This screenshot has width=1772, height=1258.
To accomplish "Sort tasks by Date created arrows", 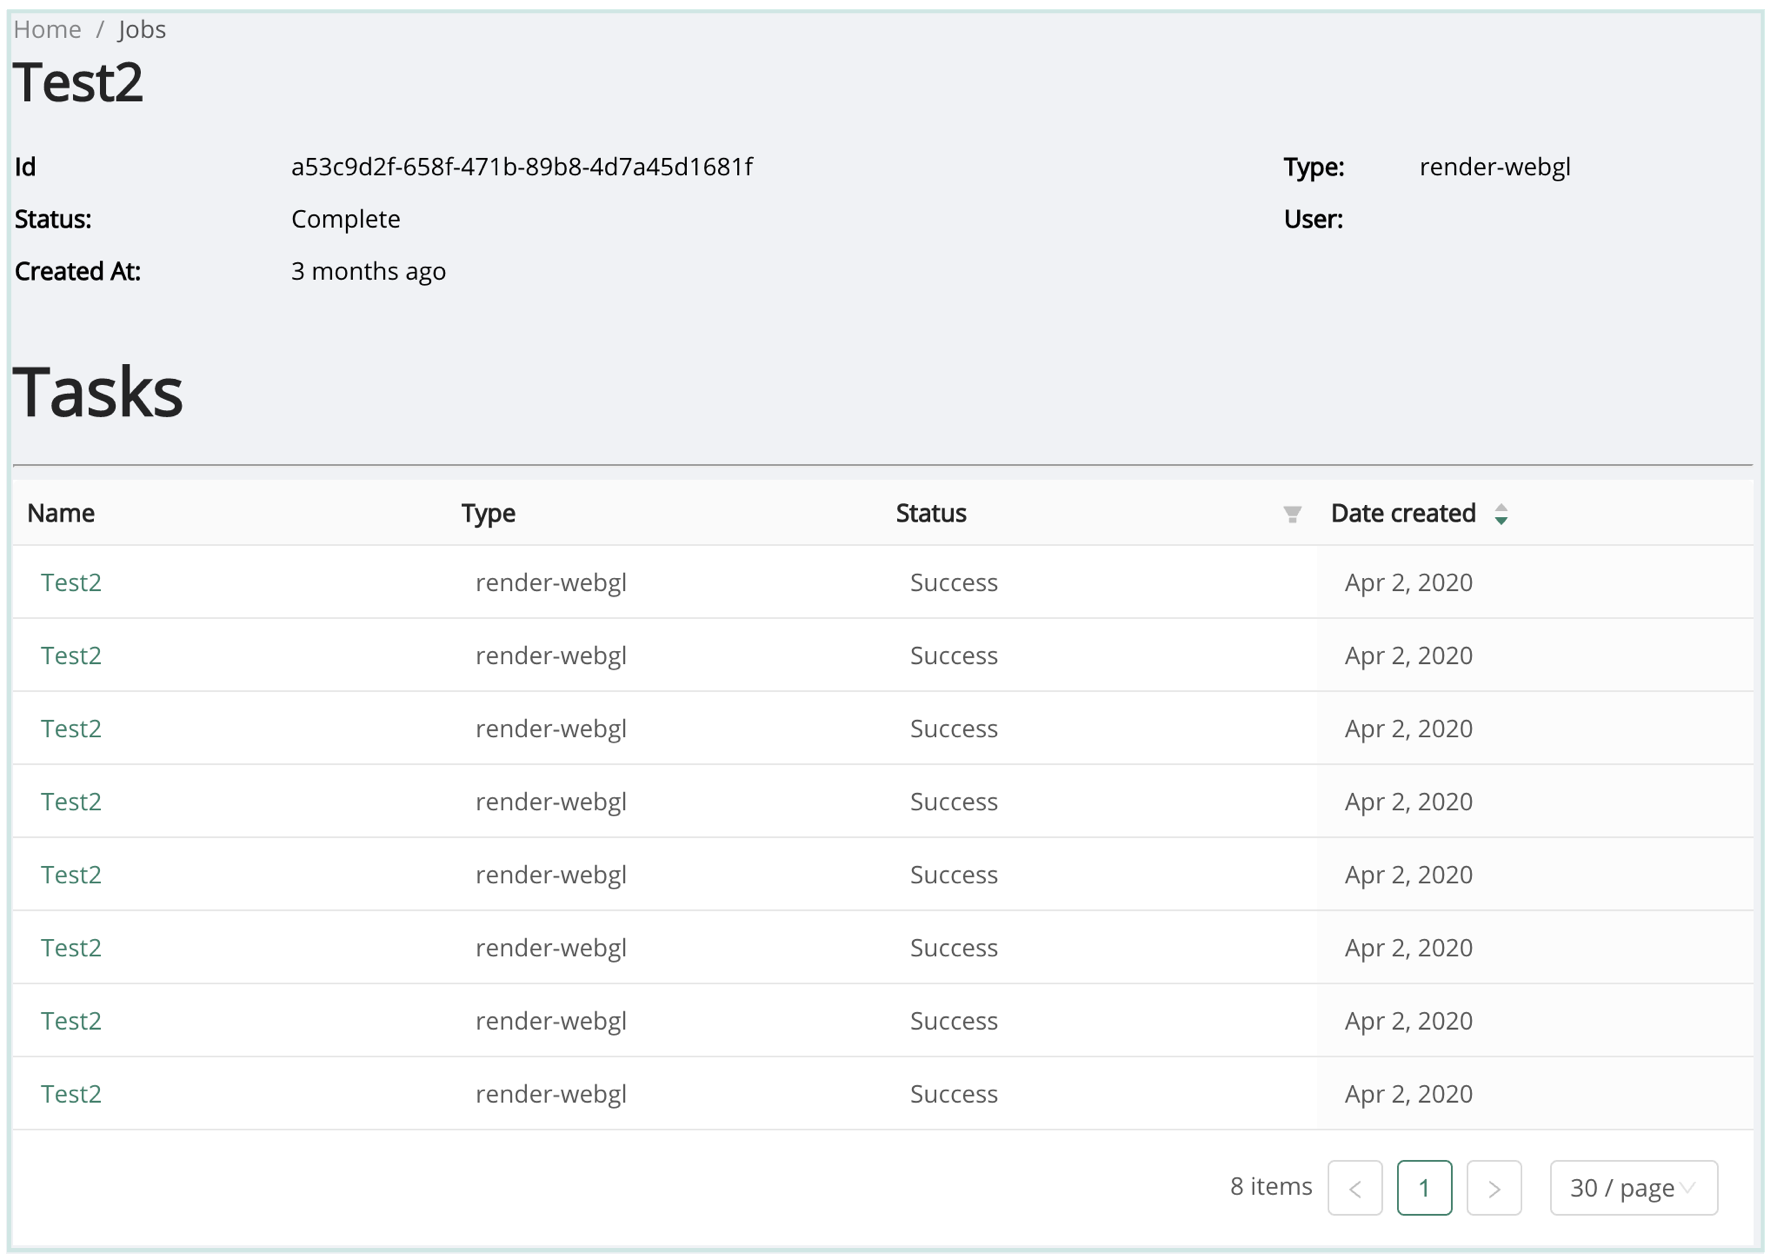I will tap(1500, 514).
